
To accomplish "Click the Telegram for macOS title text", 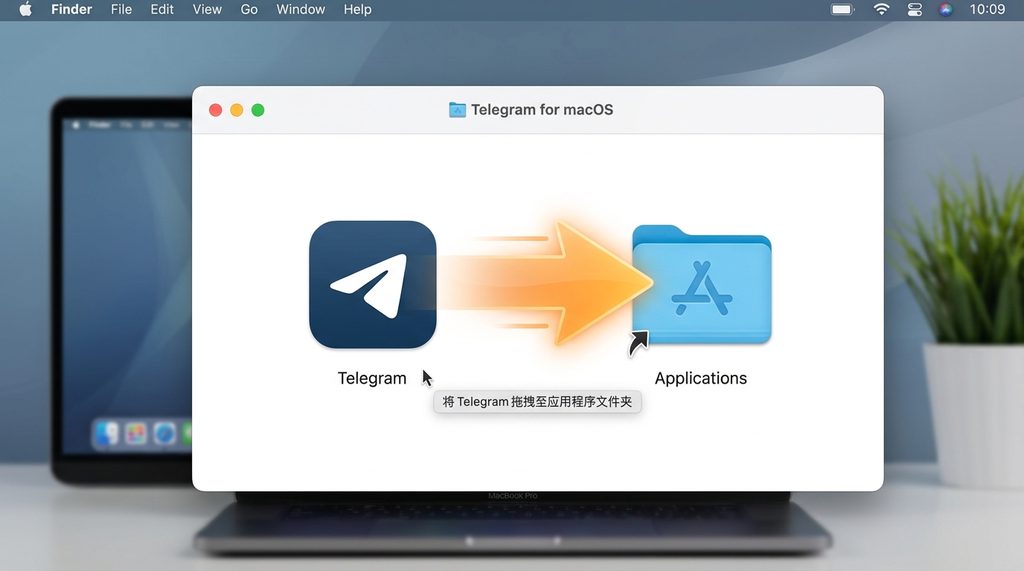I will click(x=542, y=110).
